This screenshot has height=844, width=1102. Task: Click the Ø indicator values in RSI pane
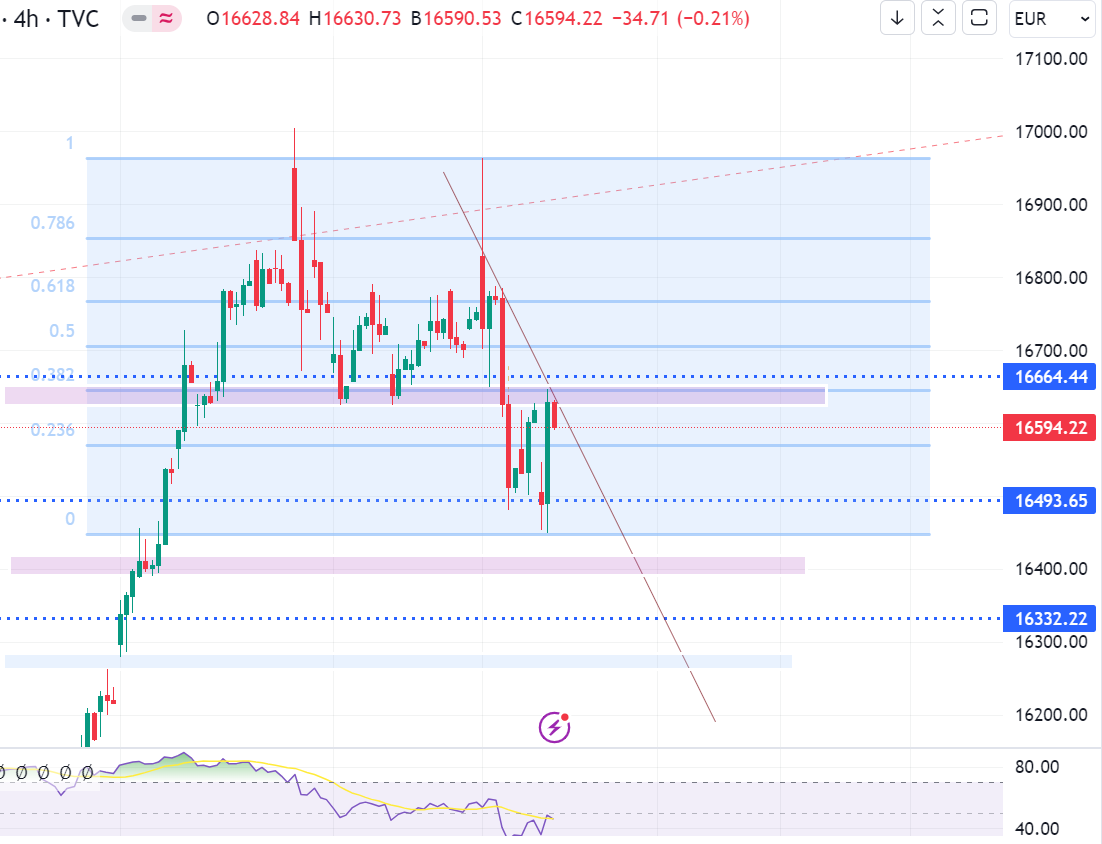pyautogui.click(x=46, y=773)
